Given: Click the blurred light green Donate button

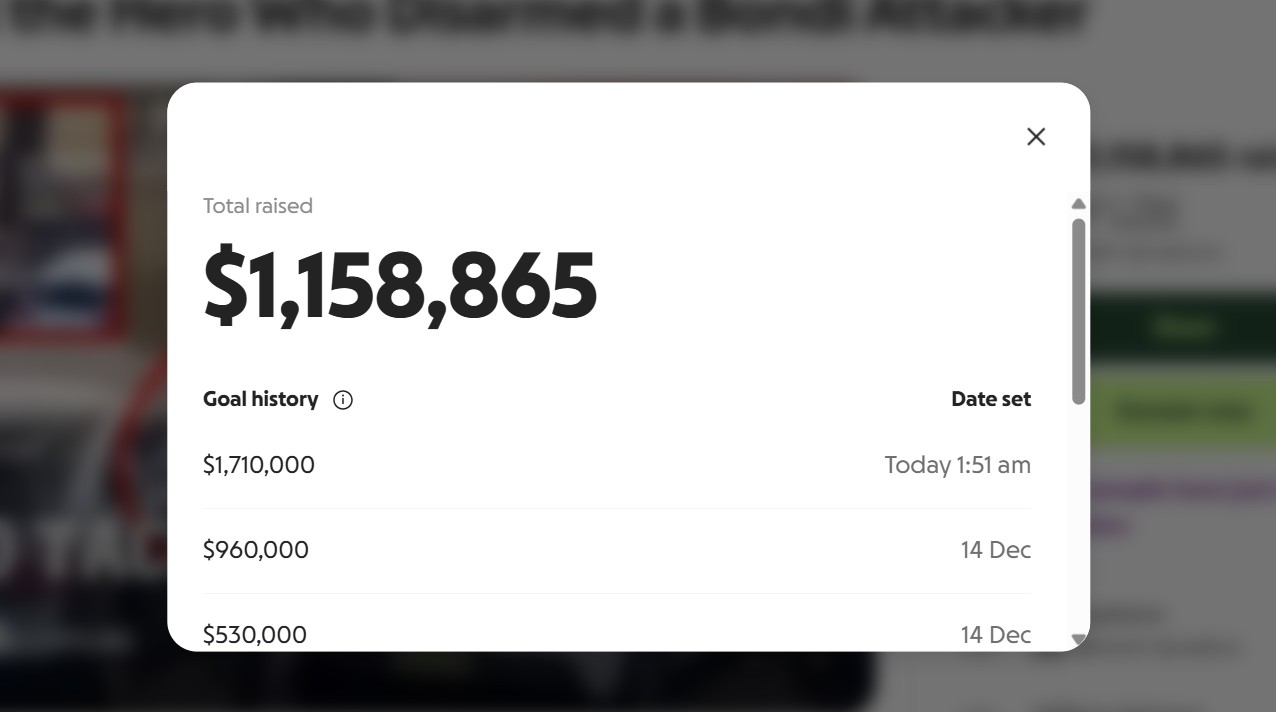Looking at the screenshot, I should point(1182,410).
